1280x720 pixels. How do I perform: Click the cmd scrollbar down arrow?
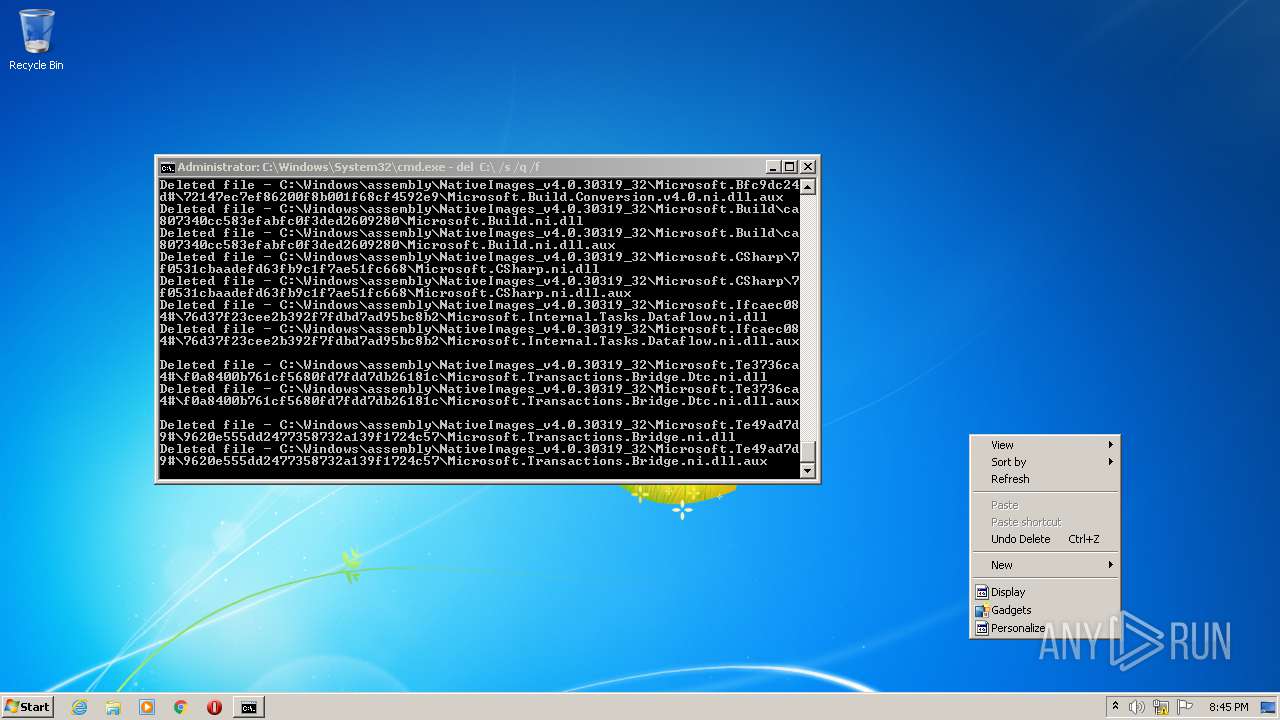808,470
